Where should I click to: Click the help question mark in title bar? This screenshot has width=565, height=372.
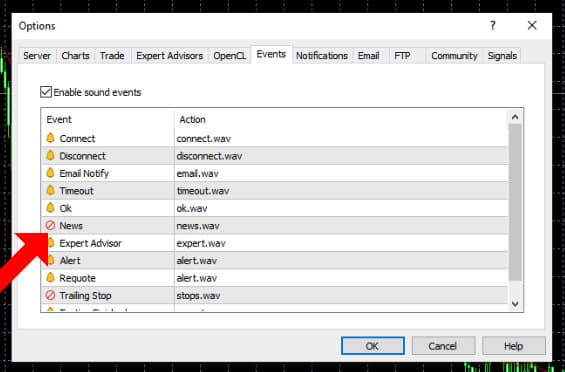[493, 25]
